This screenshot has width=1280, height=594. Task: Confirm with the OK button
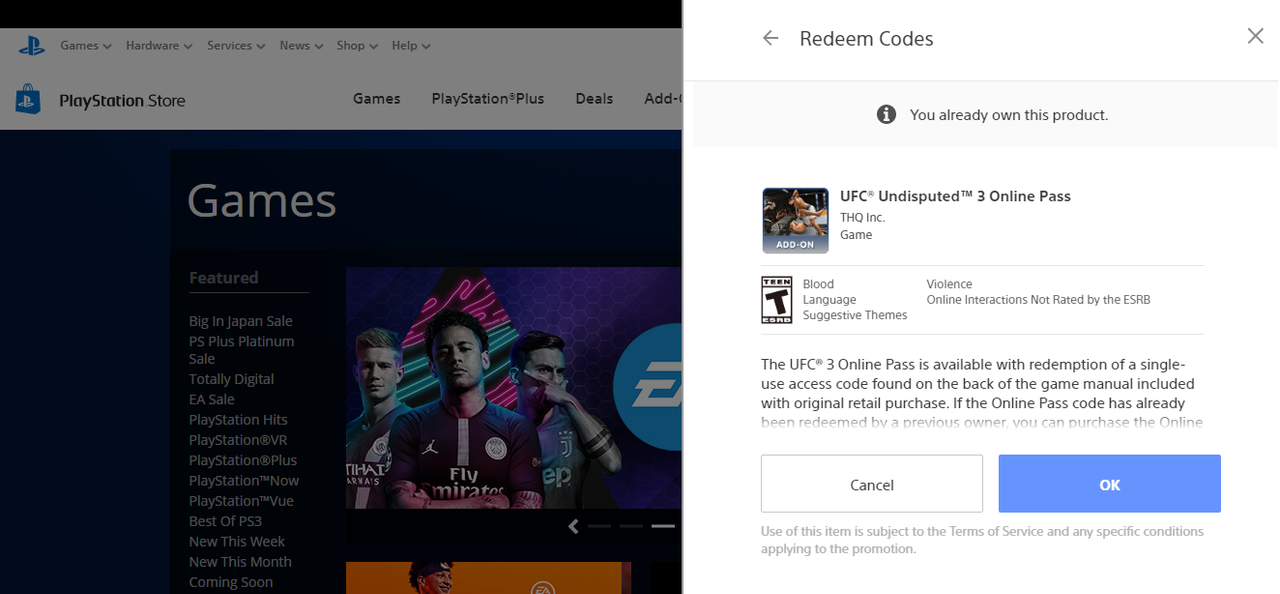click(x=1110, y=484)
